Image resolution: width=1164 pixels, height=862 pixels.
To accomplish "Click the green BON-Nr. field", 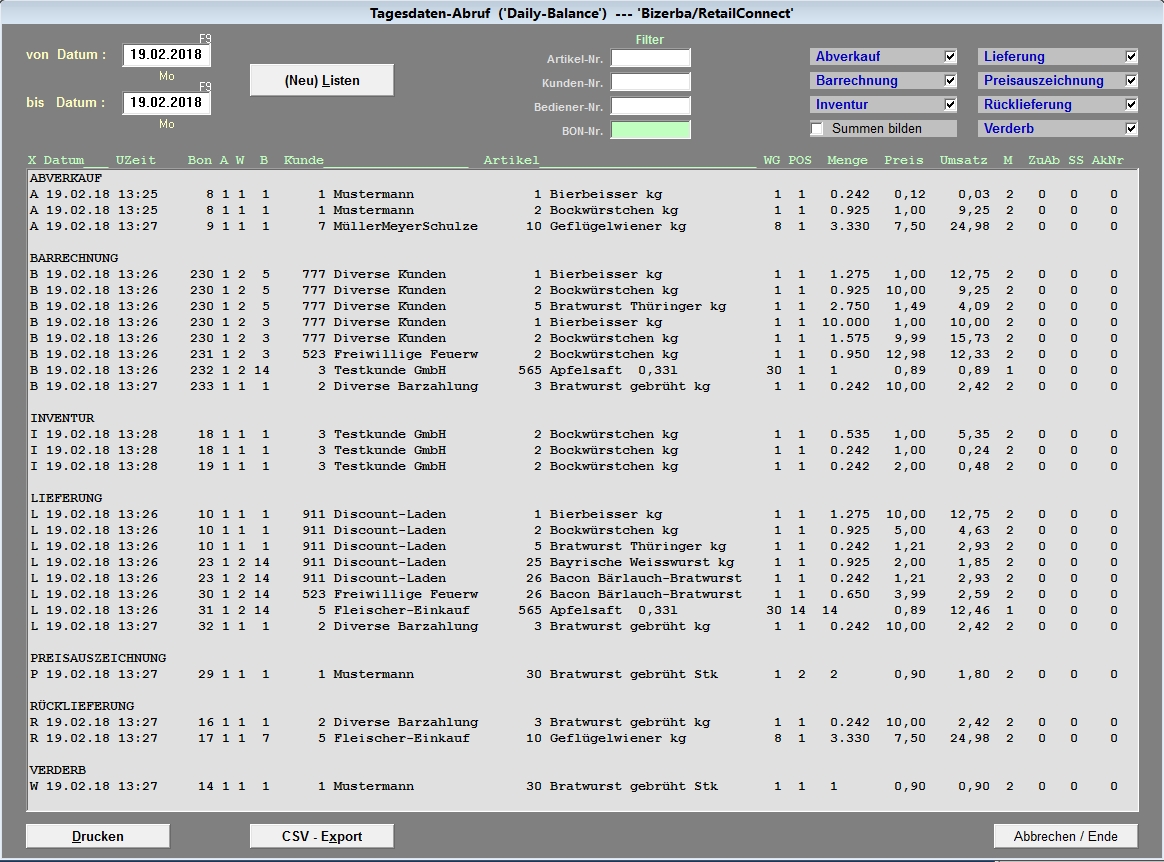I will coord(650,130).
